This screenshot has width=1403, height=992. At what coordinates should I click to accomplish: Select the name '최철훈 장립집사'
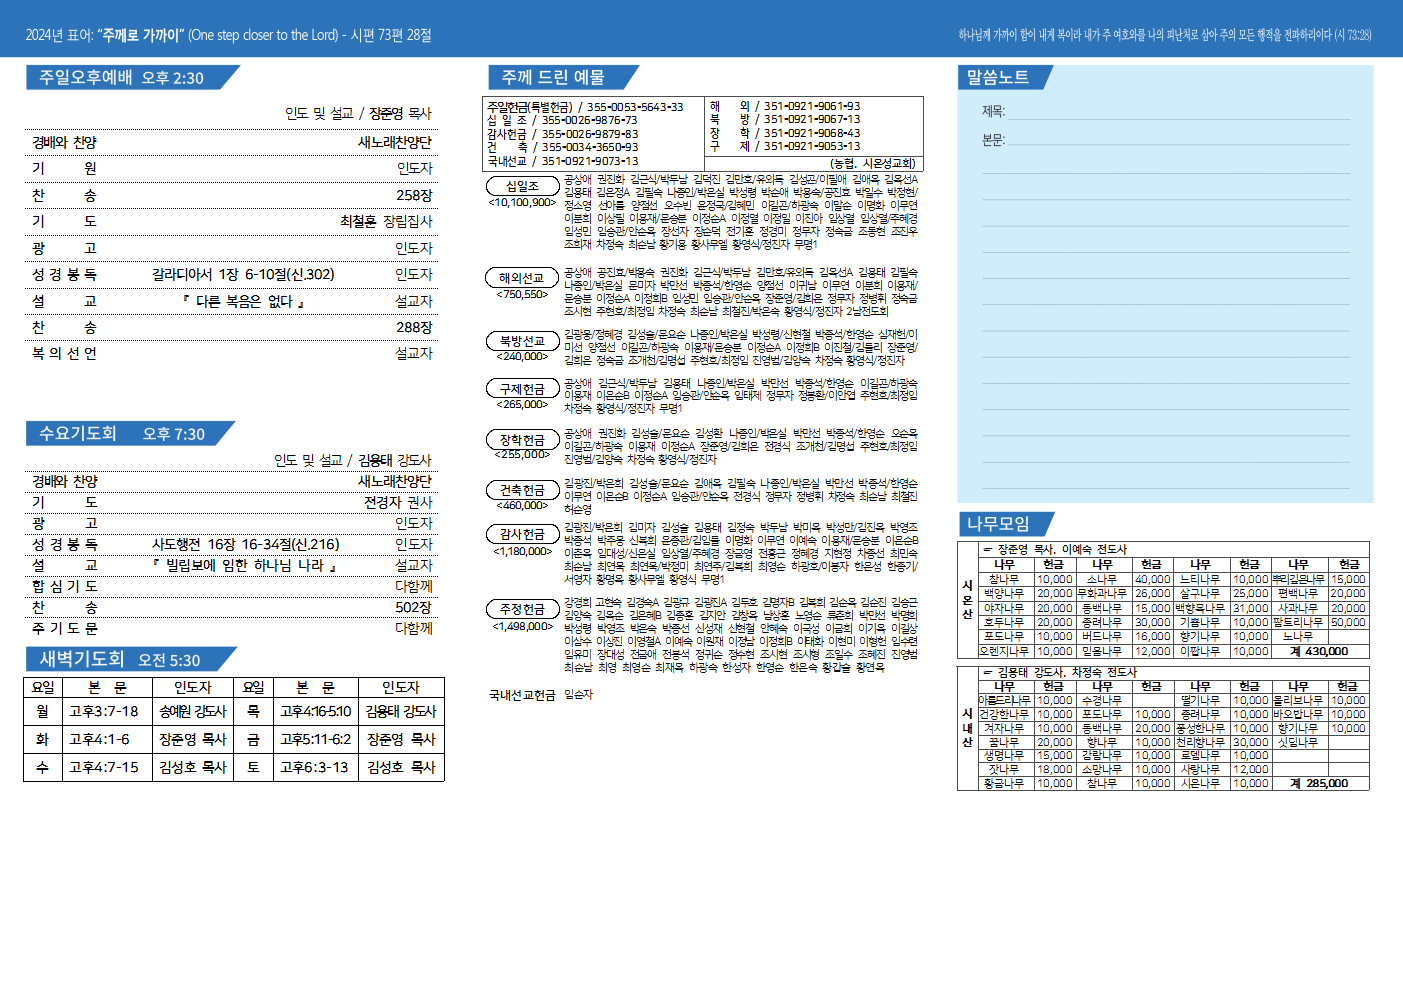coord(386,221)
